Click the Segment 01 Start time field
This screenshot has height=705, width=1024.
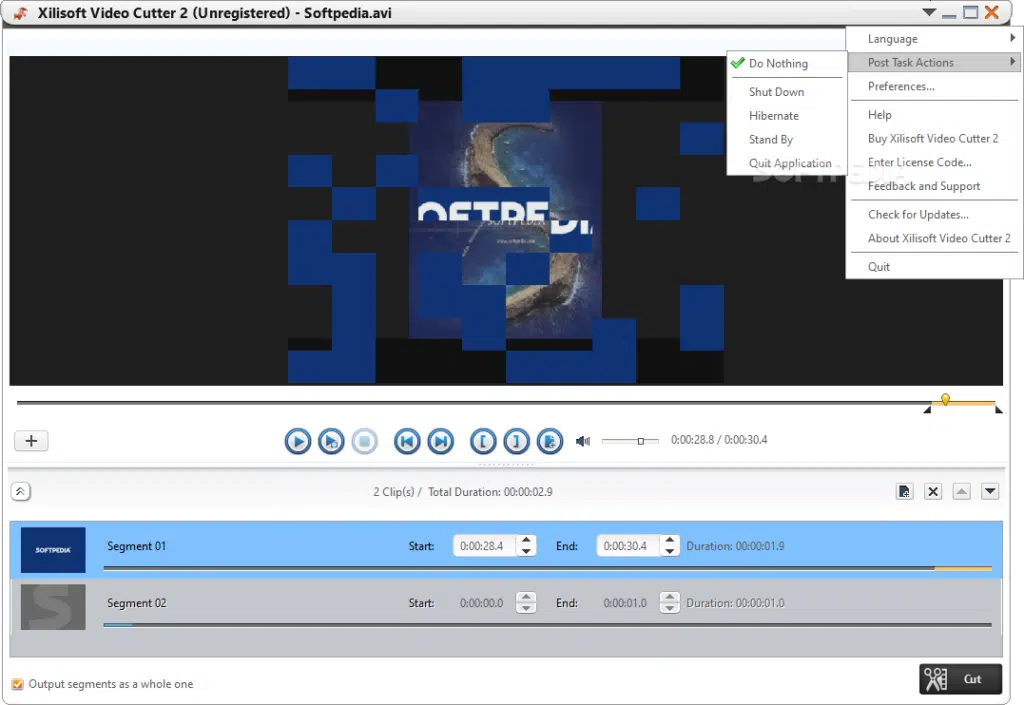tap(484, 546)
